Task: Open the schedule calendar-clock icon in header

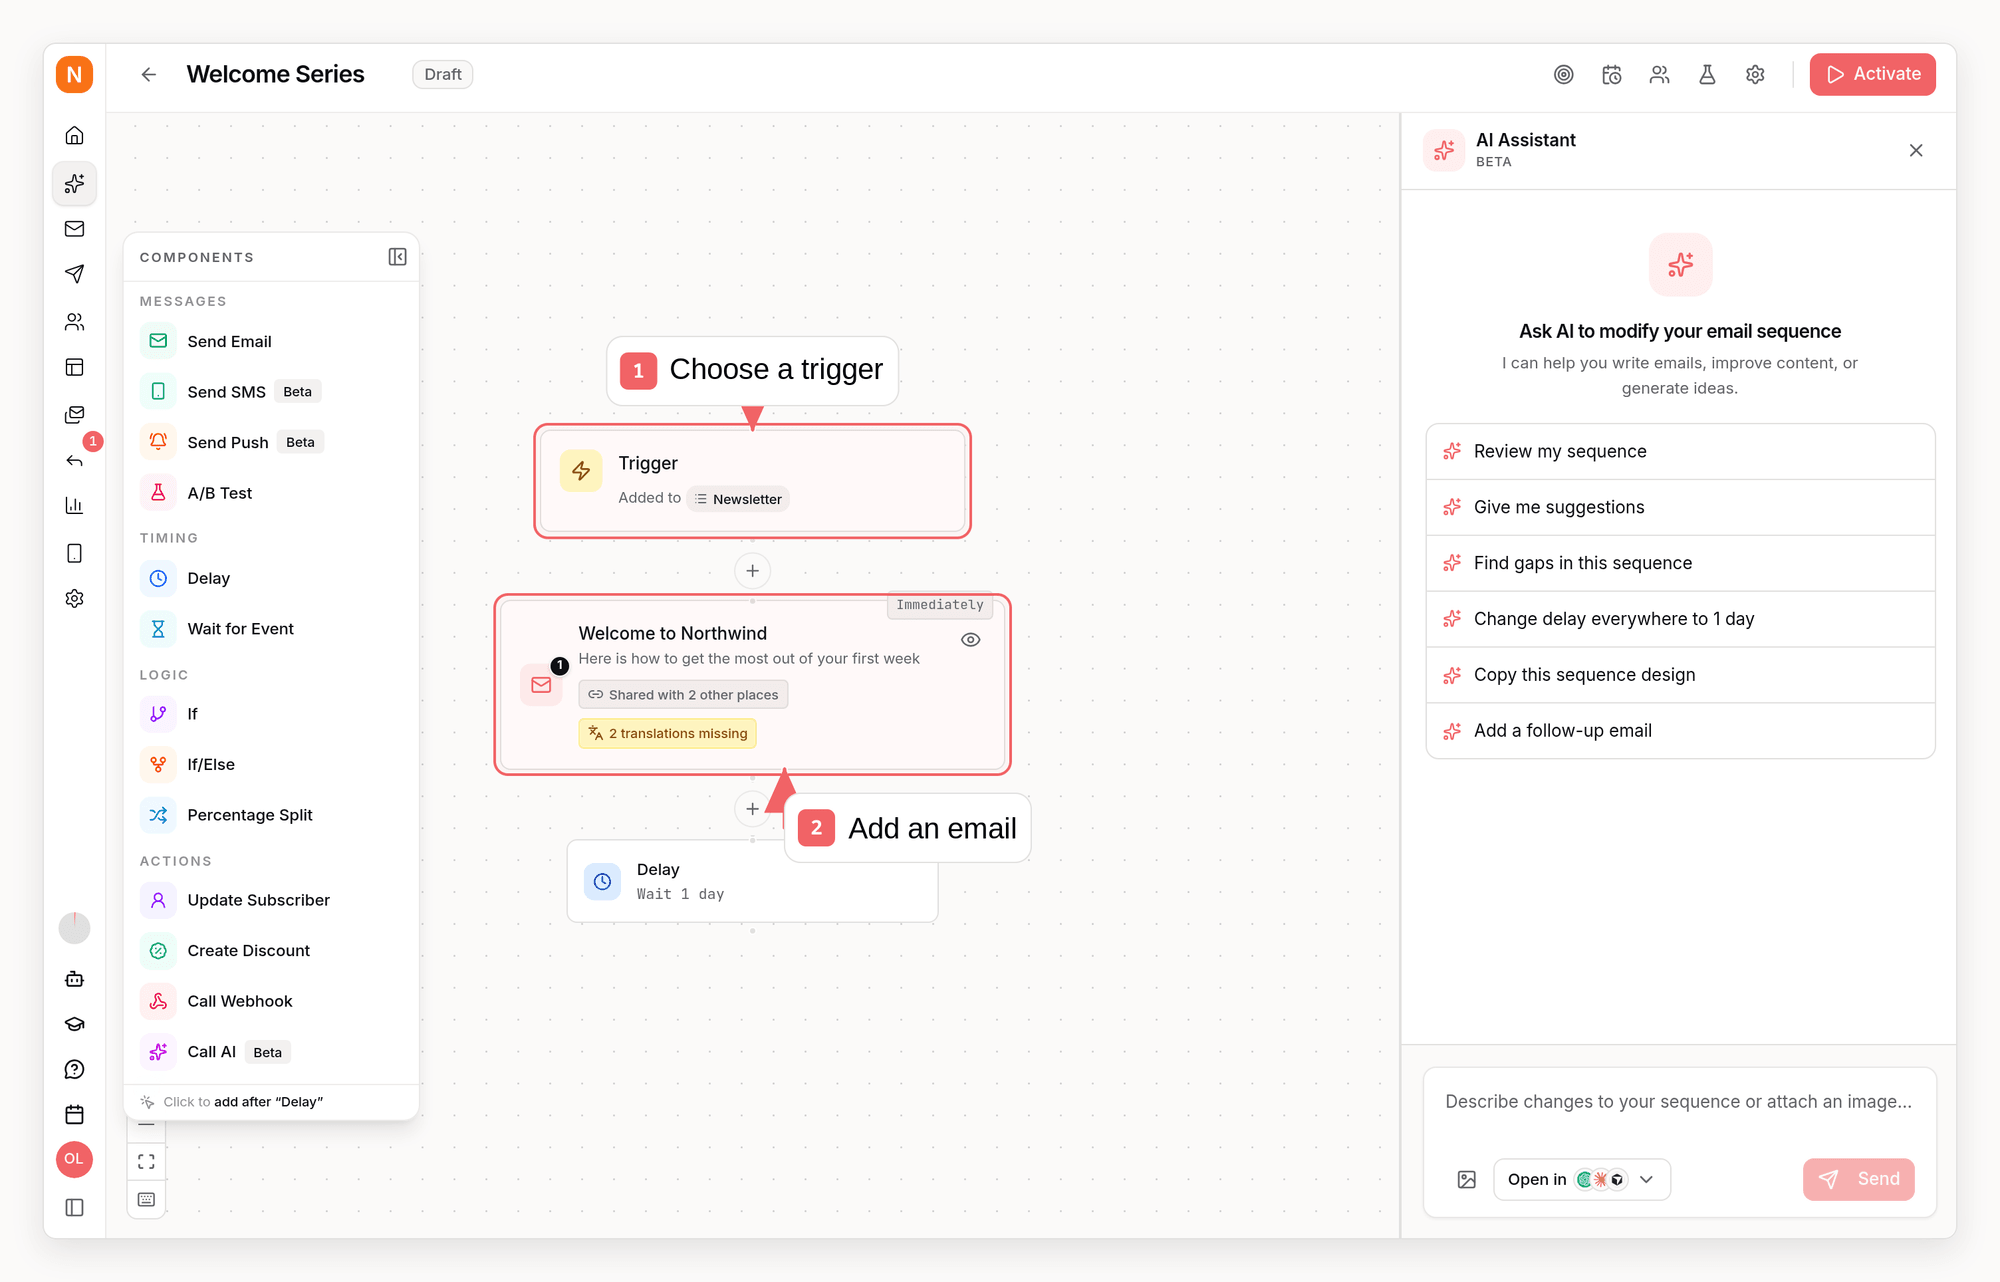Action: (1612, 75)
